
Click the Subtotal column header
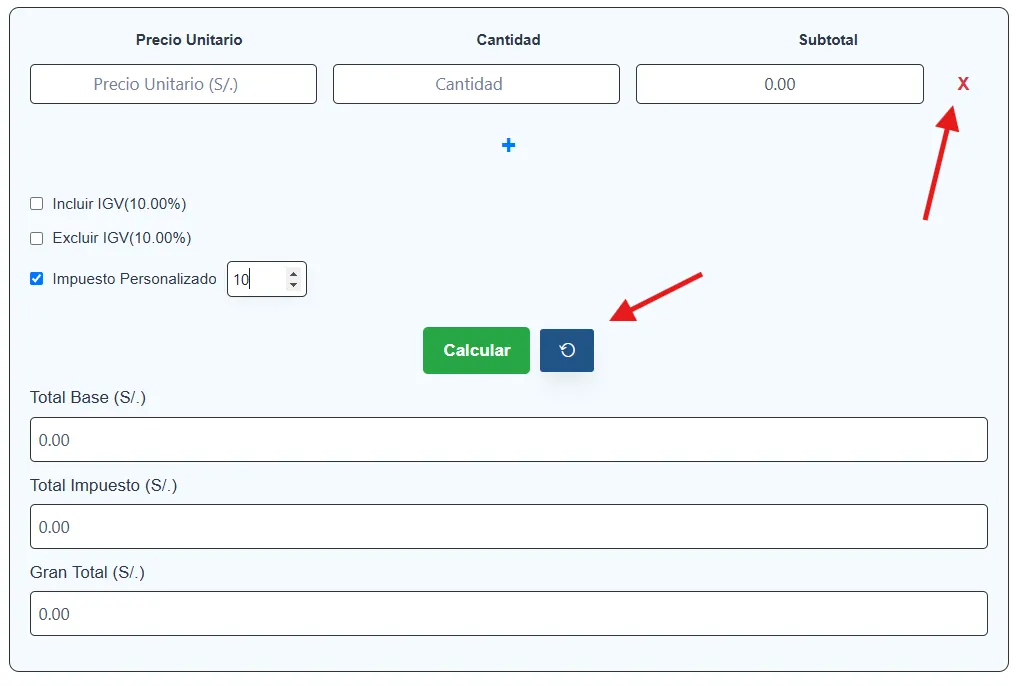pos(828,40)
